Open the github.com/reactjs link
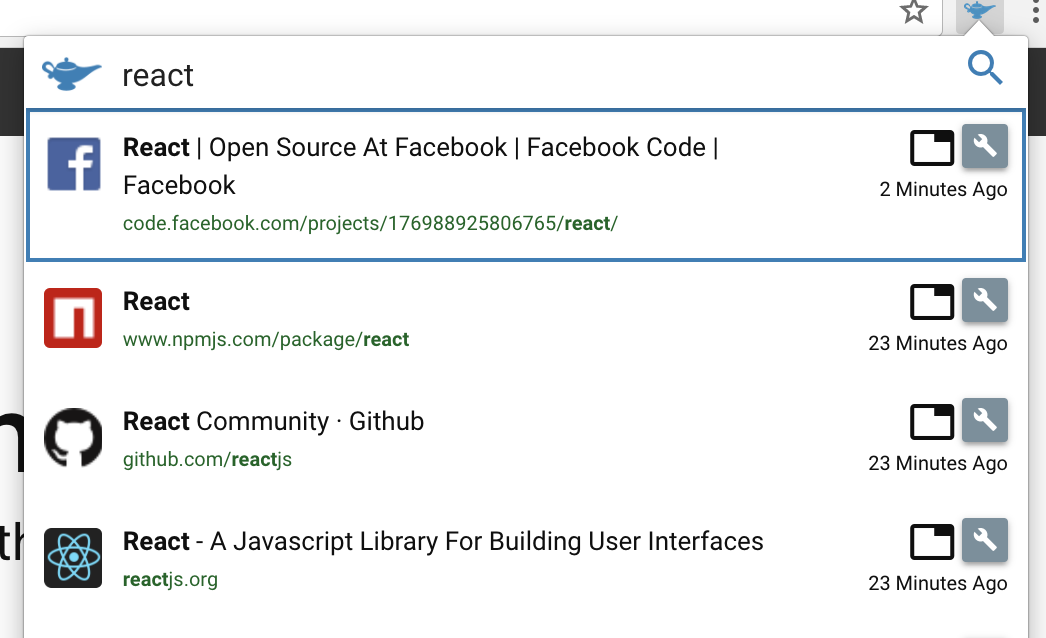The image size is (1046, 638). 207,460
